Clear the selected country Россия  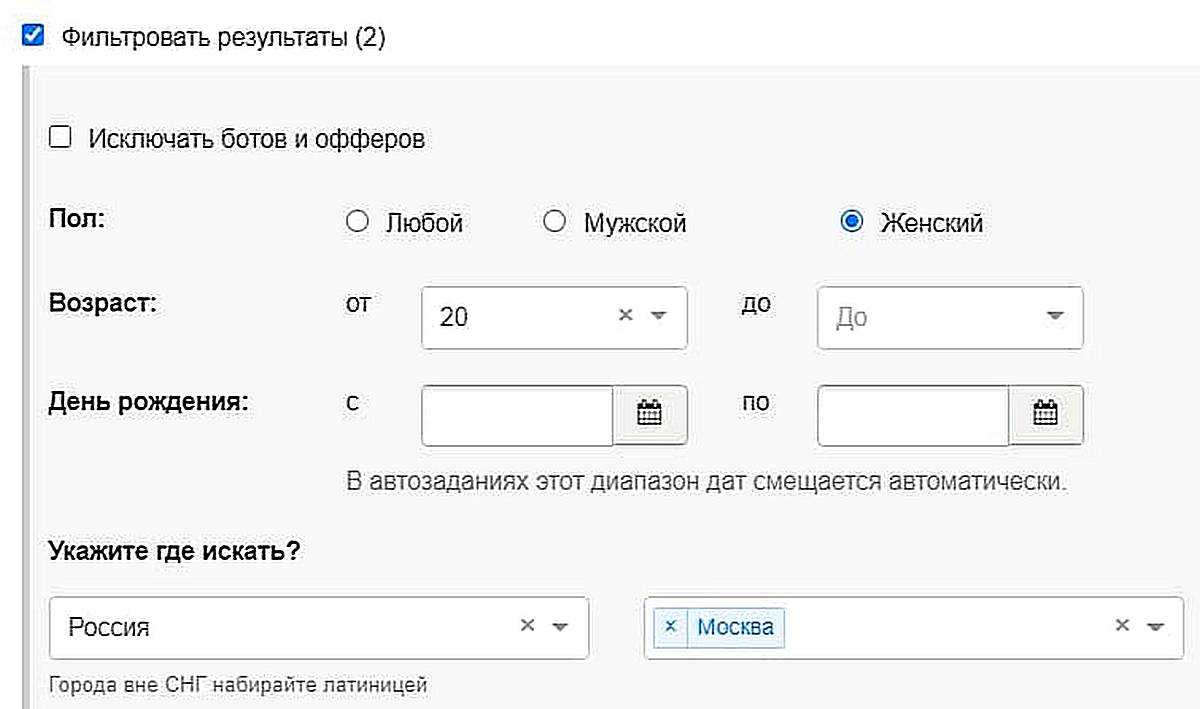coord(527,626)
